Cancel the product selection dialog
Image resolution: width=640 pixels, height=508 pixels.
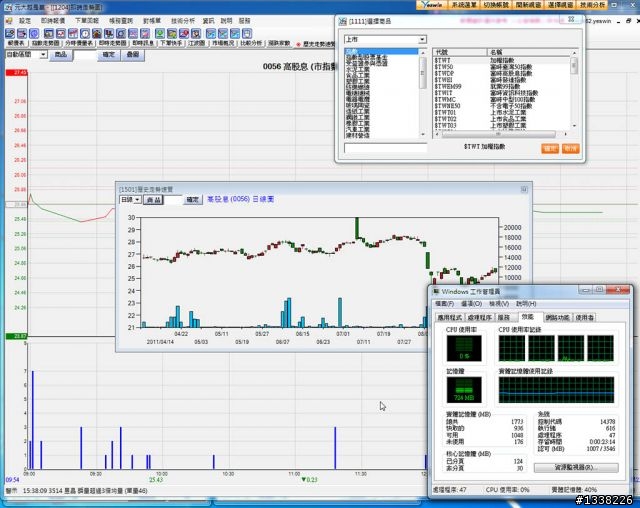(x=570, y=149)
